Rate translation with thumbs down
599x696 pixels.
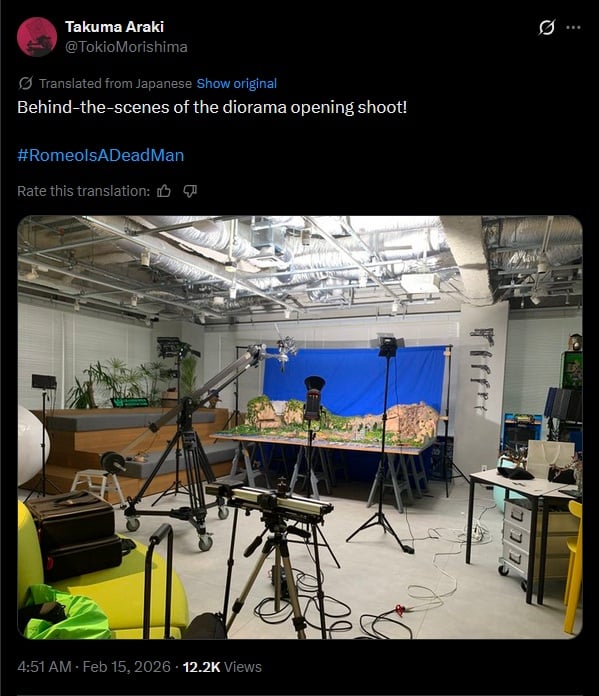[190, 191]
